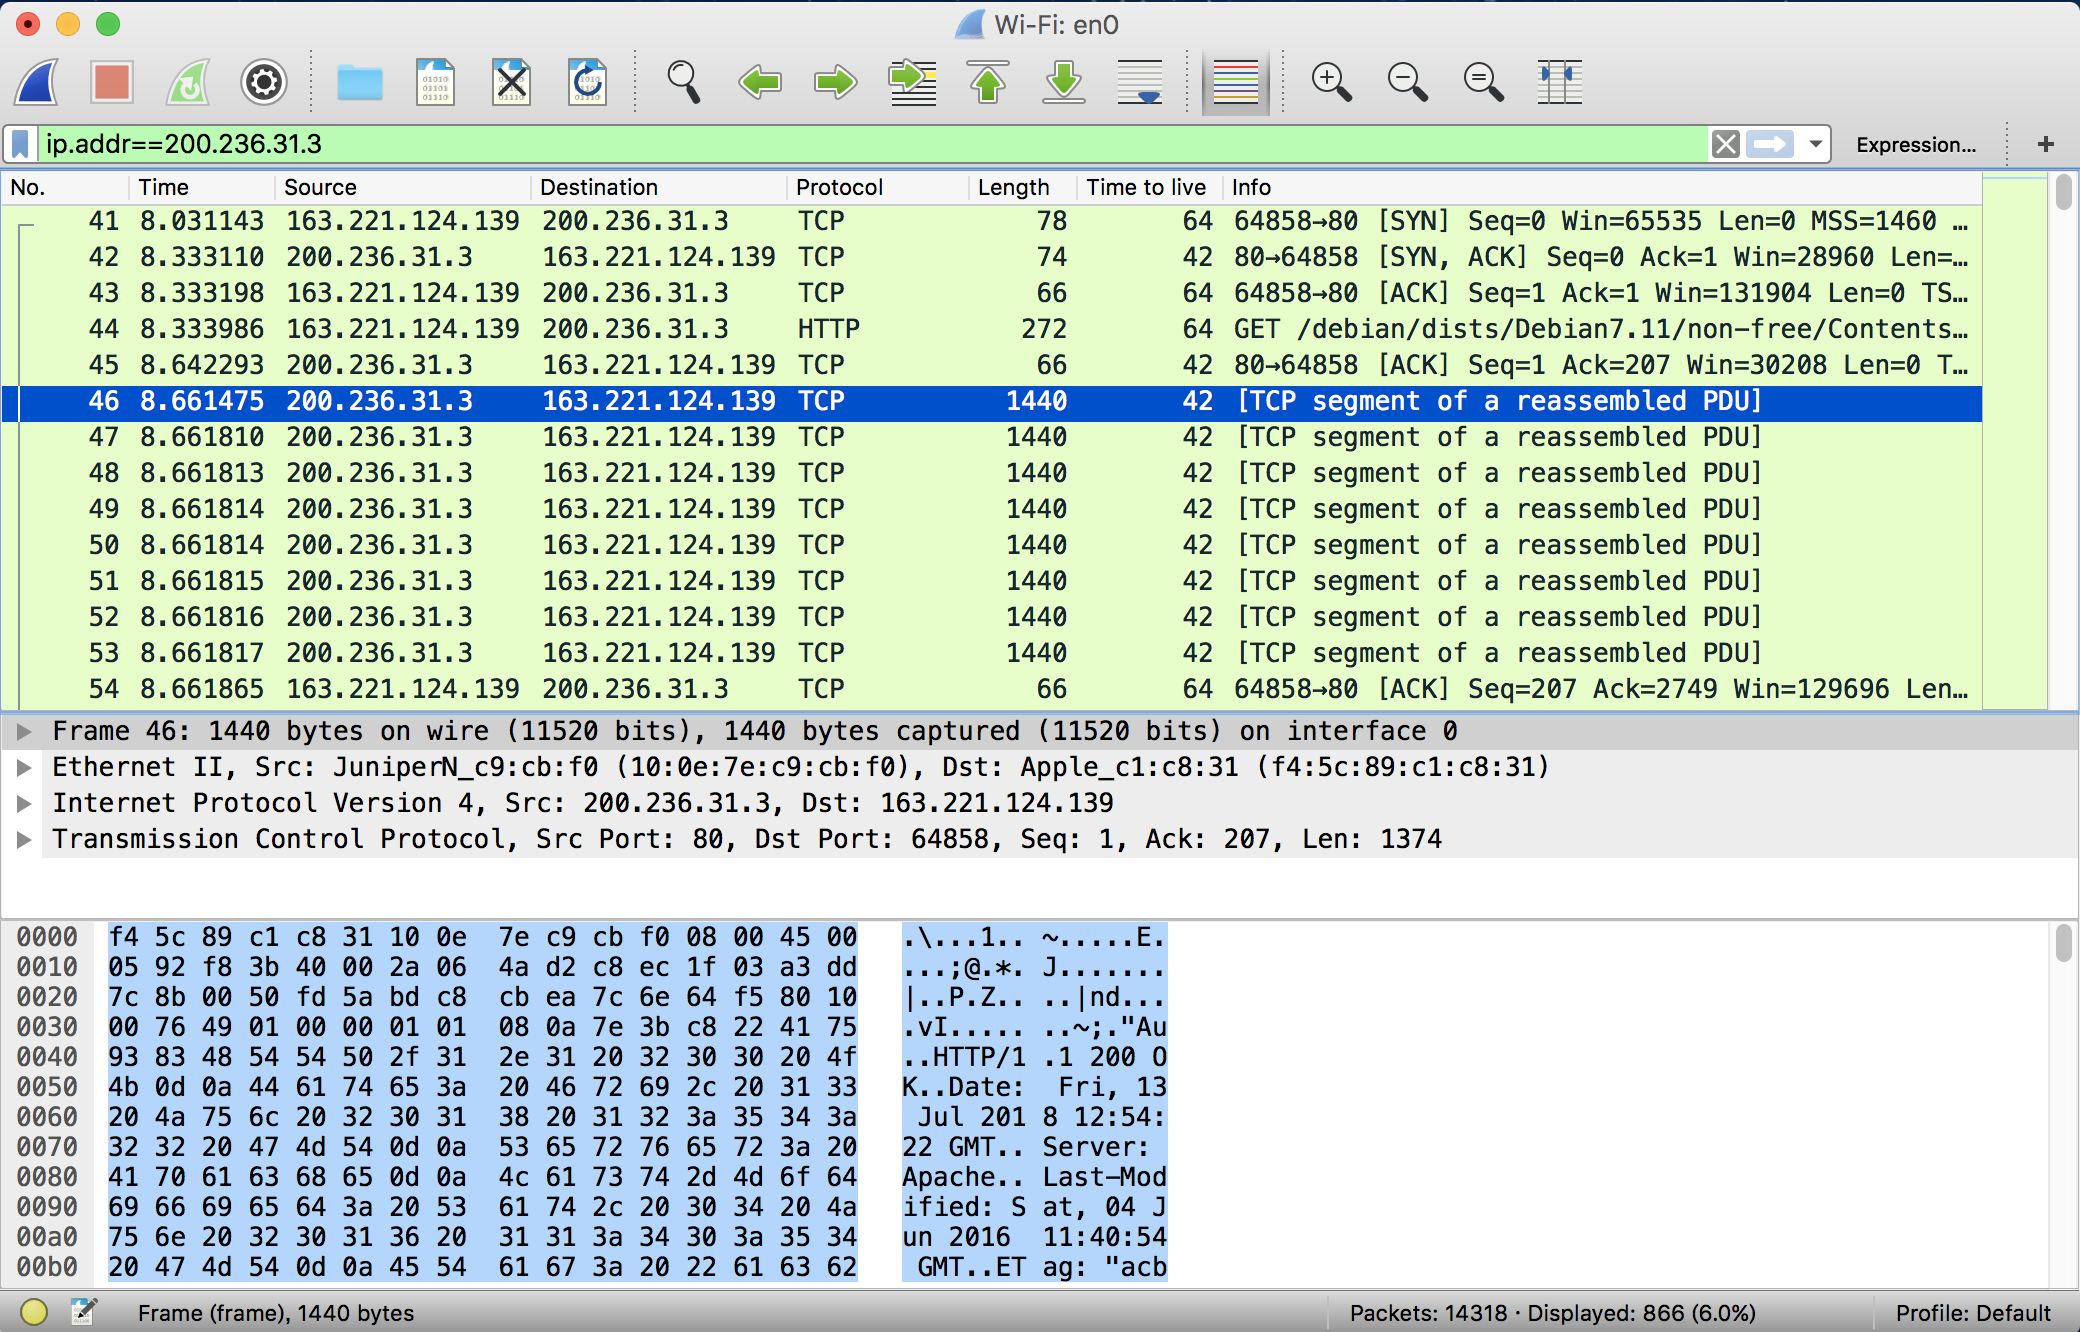Reset text zoom to normal size
The width and height of the screenshot is (2080, 1332).
pos(1484,82)
